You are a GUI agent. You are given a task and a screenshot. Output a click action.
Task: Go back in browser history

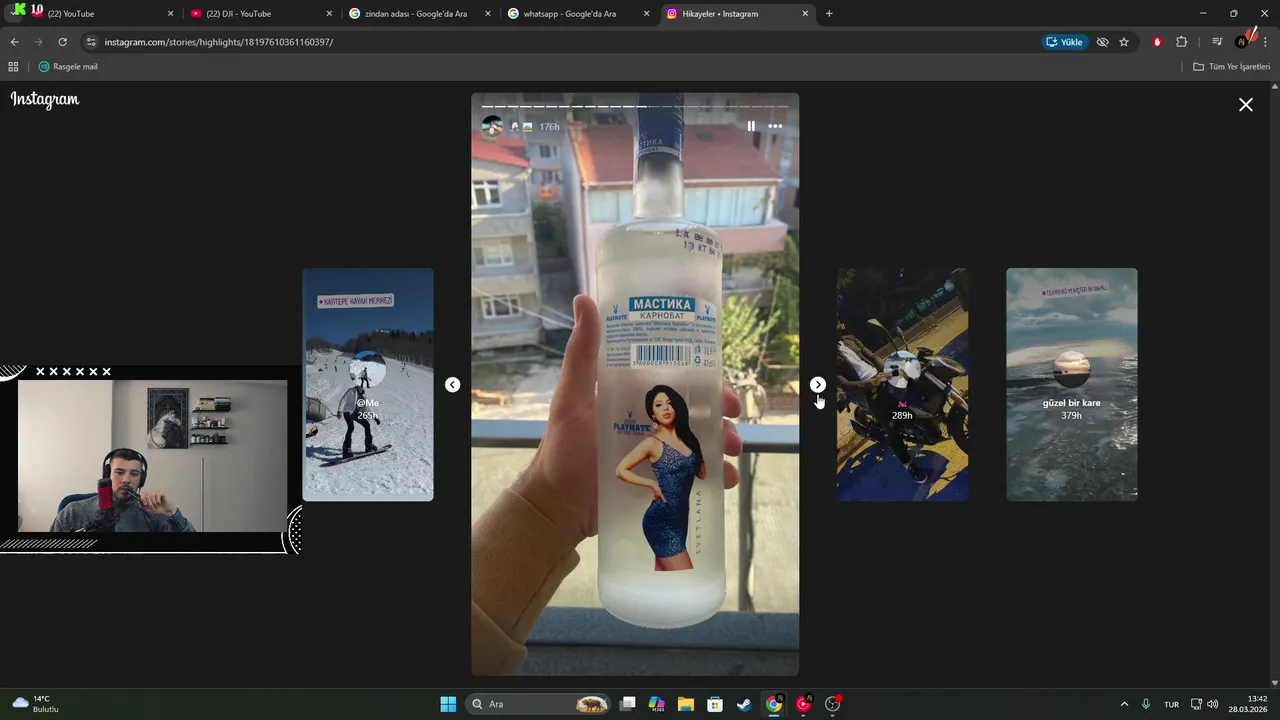point(14,42)
